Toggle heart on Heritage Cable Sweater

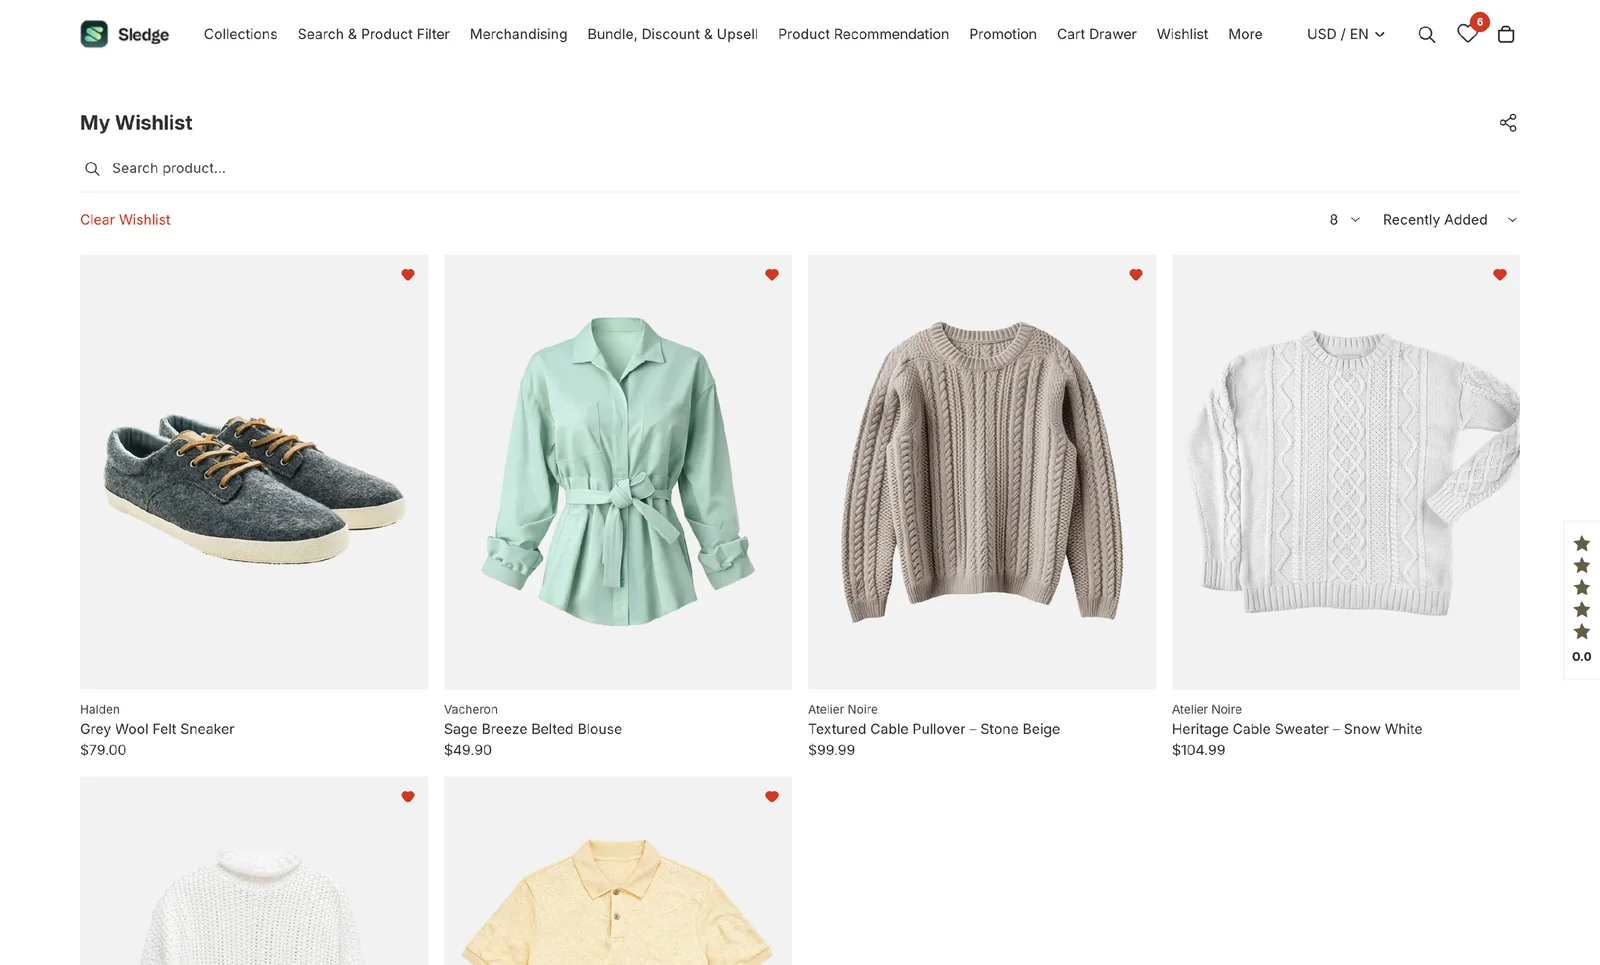(x=1500, y=275)
